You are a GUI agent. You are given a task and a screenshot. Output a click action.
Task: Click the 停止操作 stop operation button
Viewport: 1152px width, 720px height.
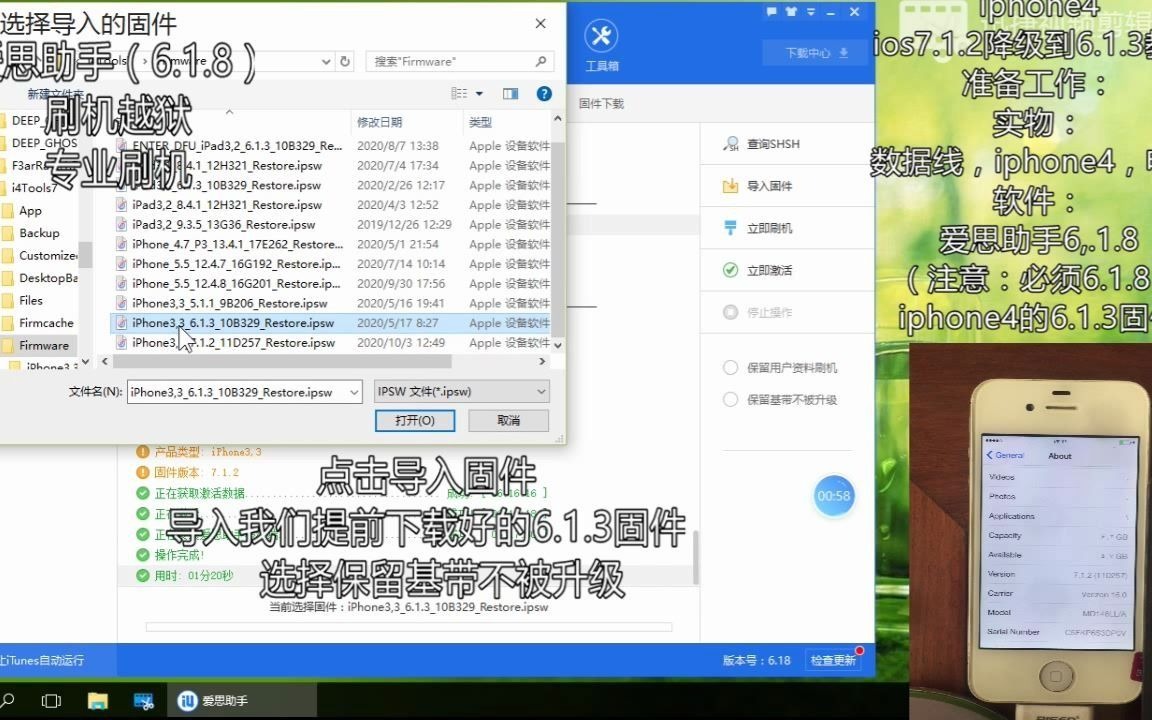point(757,312)
